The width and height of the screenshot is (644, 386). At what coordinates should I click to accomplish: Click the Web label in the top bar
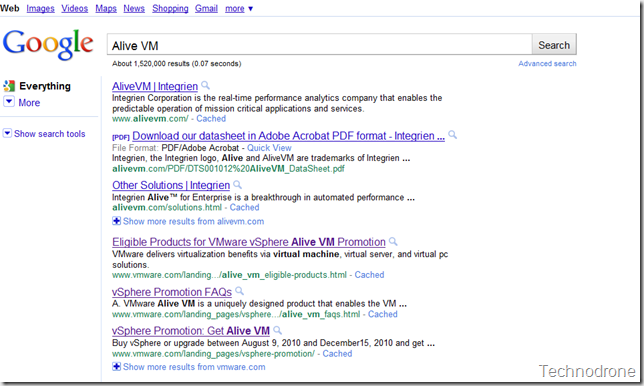[10, 8]
